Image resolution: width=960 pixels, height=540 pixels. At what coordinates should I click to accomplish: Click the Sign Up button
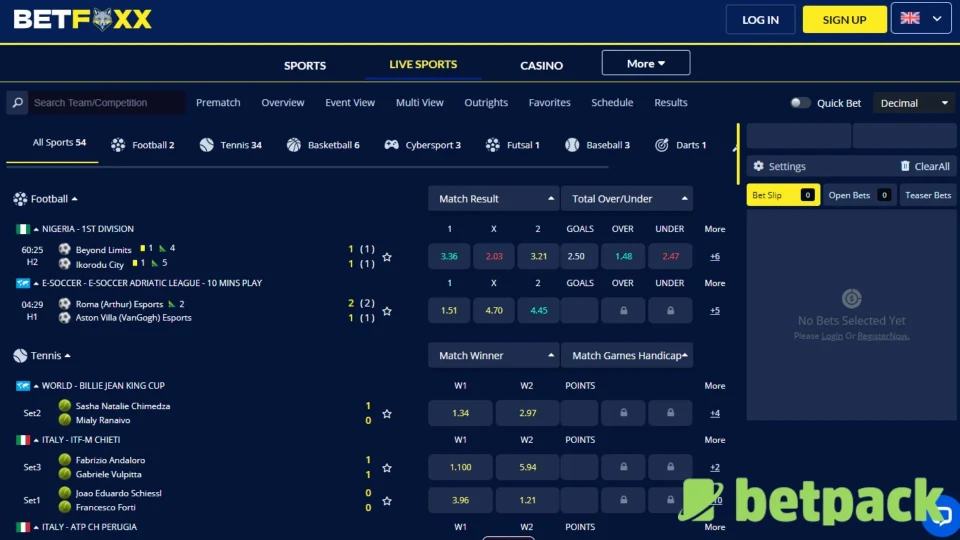[844, 20]
